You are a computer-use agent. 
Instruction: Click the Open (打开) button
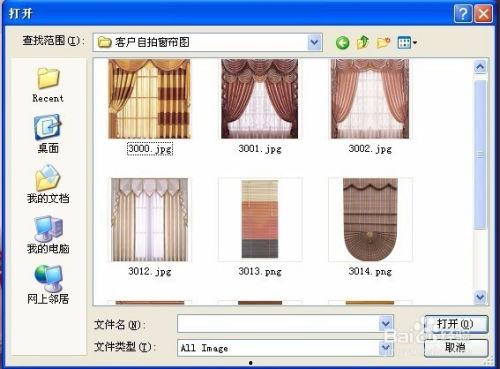coord(456,324)
